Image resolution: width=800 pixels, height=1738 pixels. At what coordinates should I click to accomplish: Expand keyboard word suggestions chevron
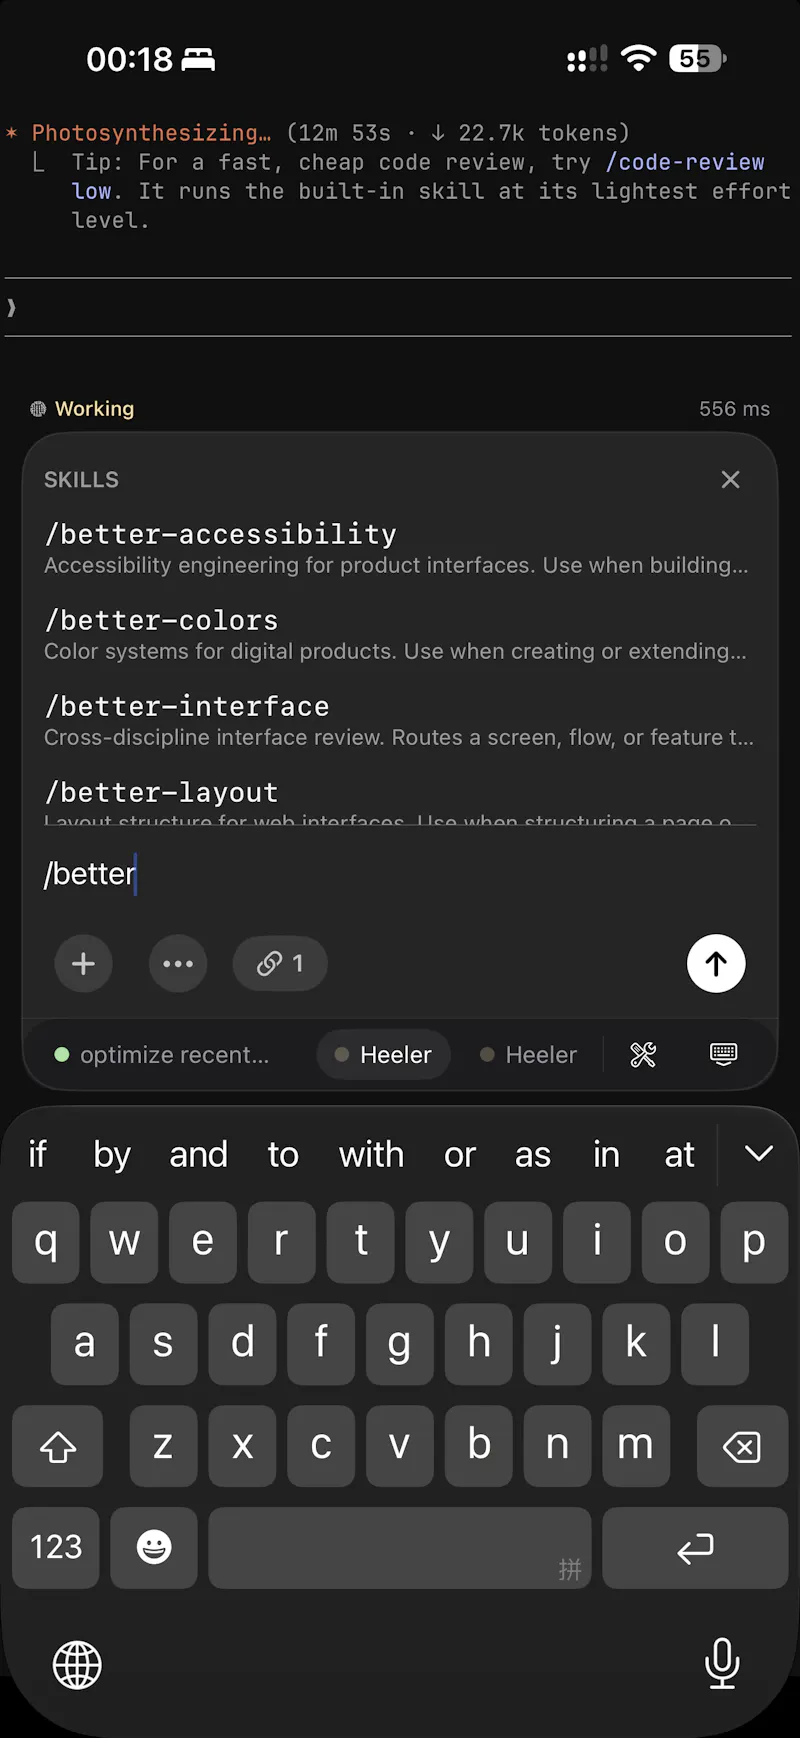pyautogui.click(x=759, y=1154)
